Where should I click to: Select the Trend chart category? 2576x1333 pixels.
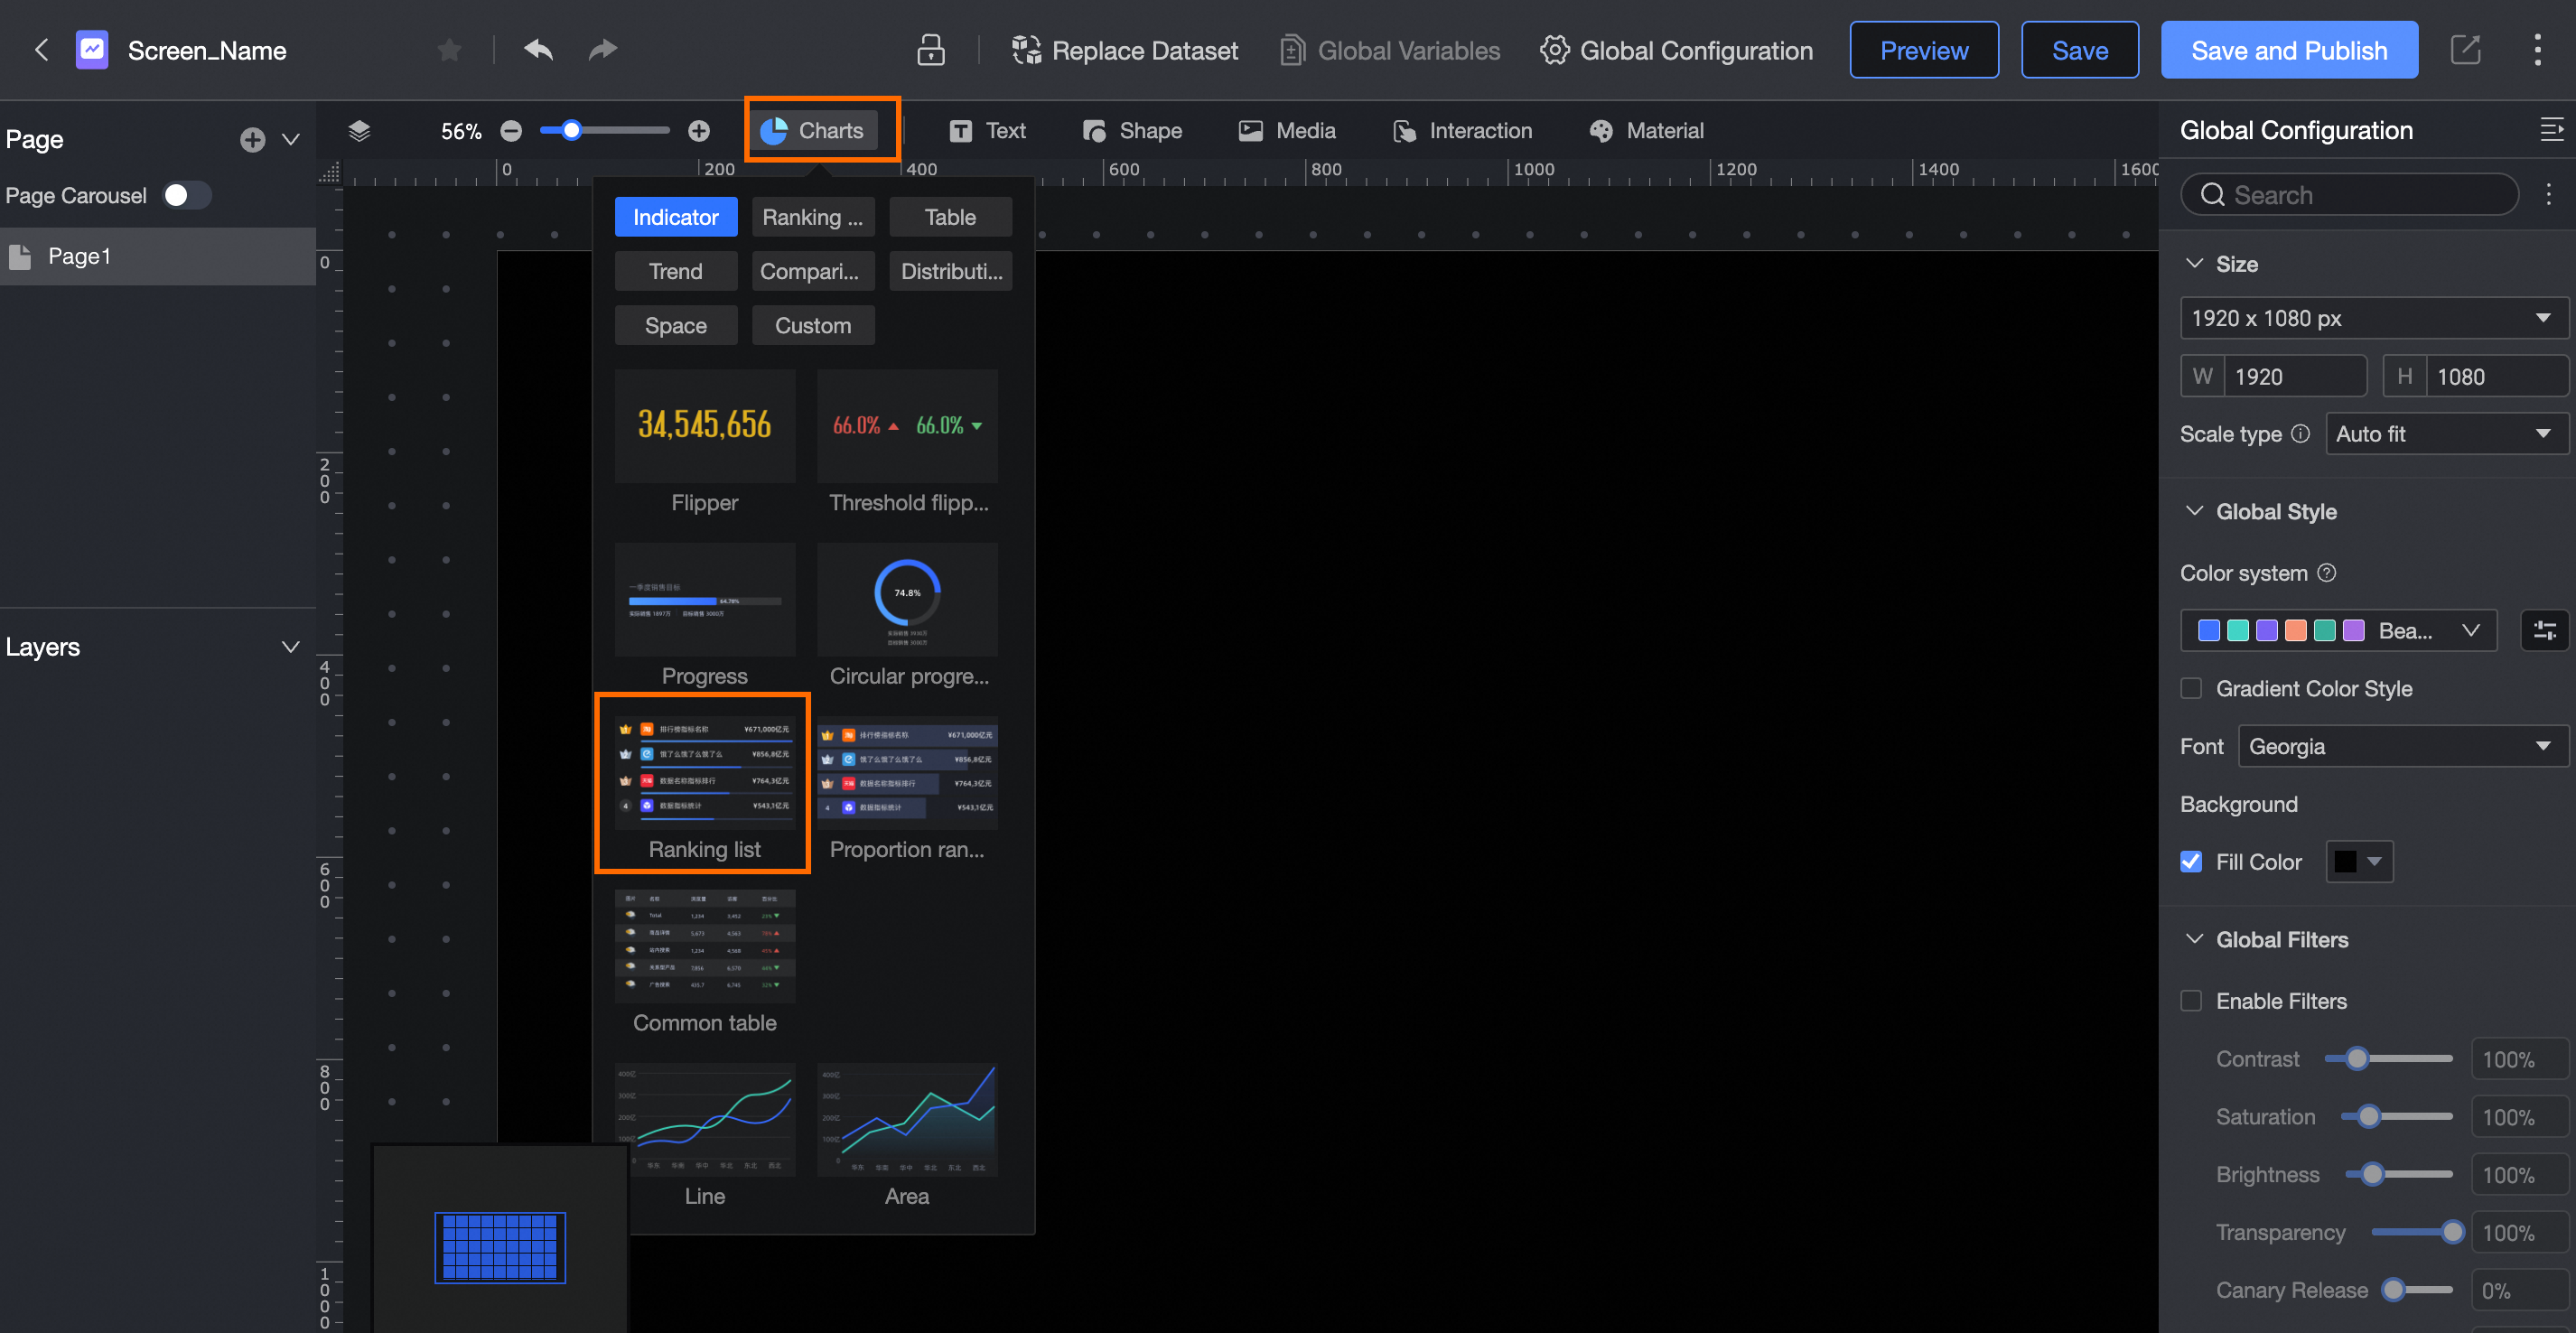pyautogui.click(x=675, y=271)
